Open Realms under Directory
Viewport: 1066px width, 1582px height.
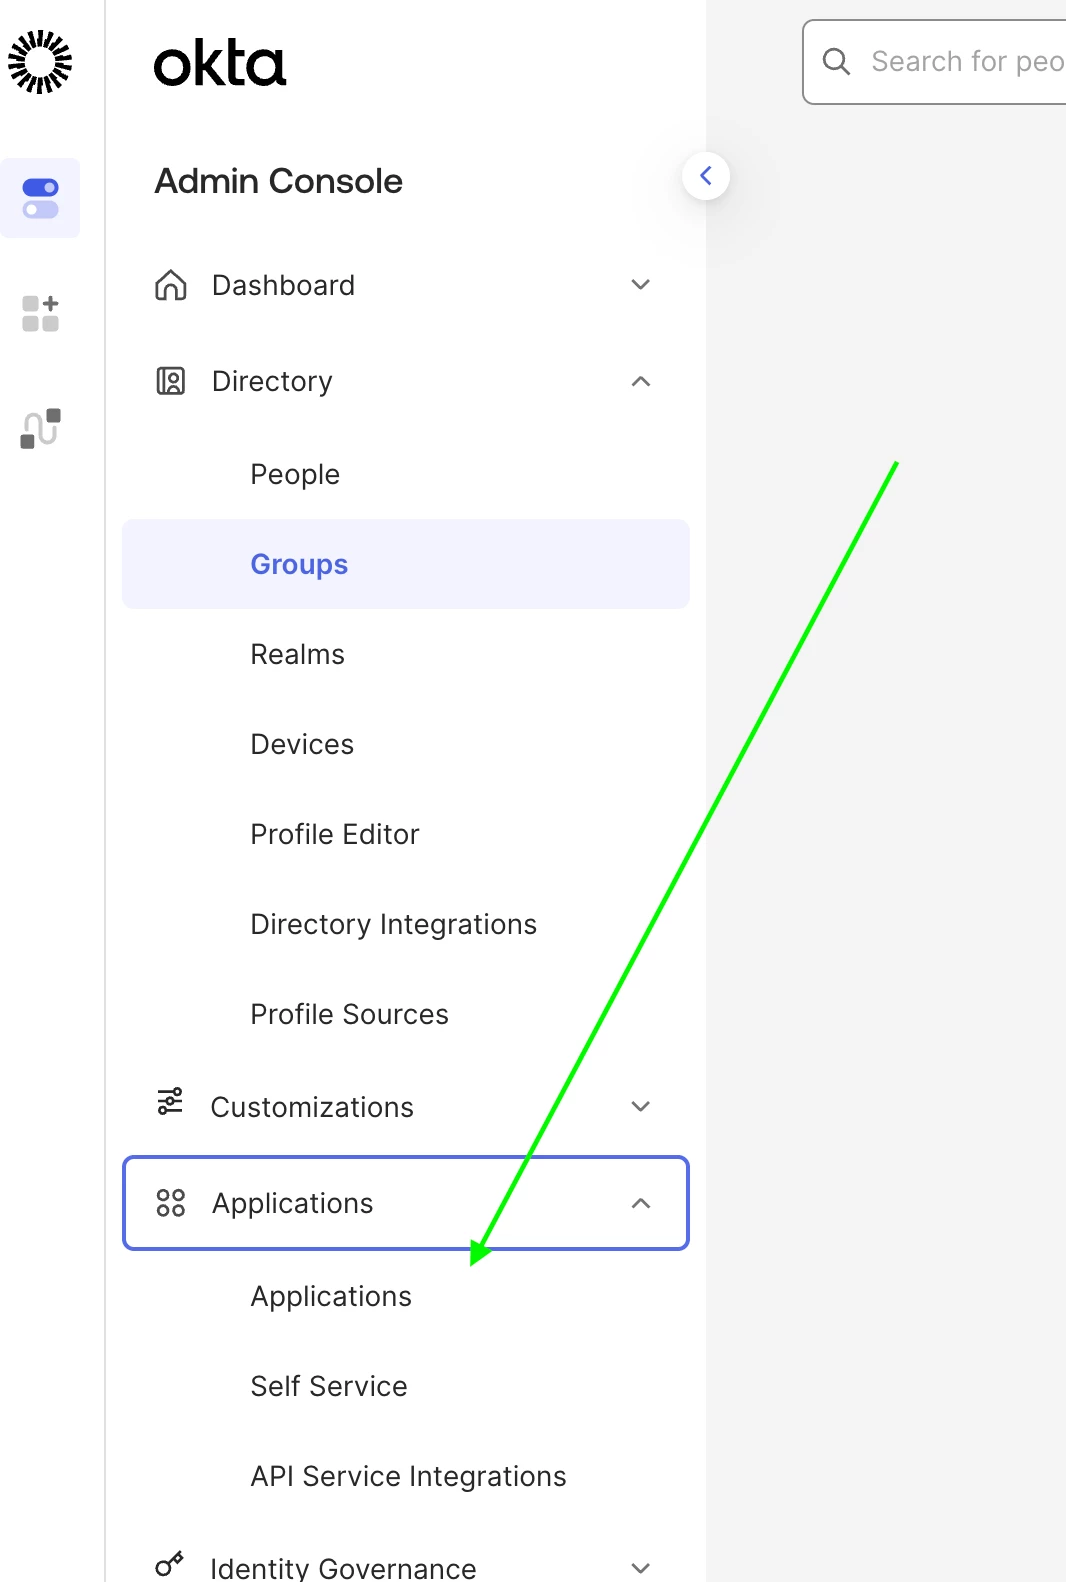[406, 654]
